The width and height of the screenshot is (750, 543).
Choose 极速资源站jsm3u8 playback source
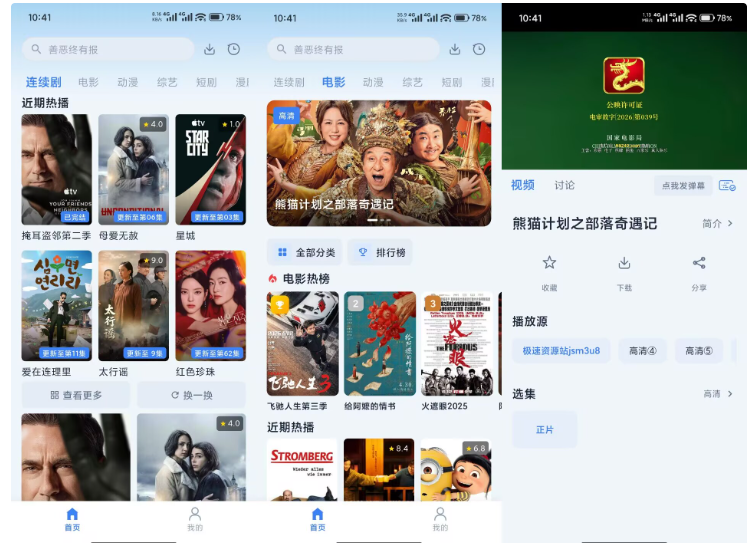561,351
